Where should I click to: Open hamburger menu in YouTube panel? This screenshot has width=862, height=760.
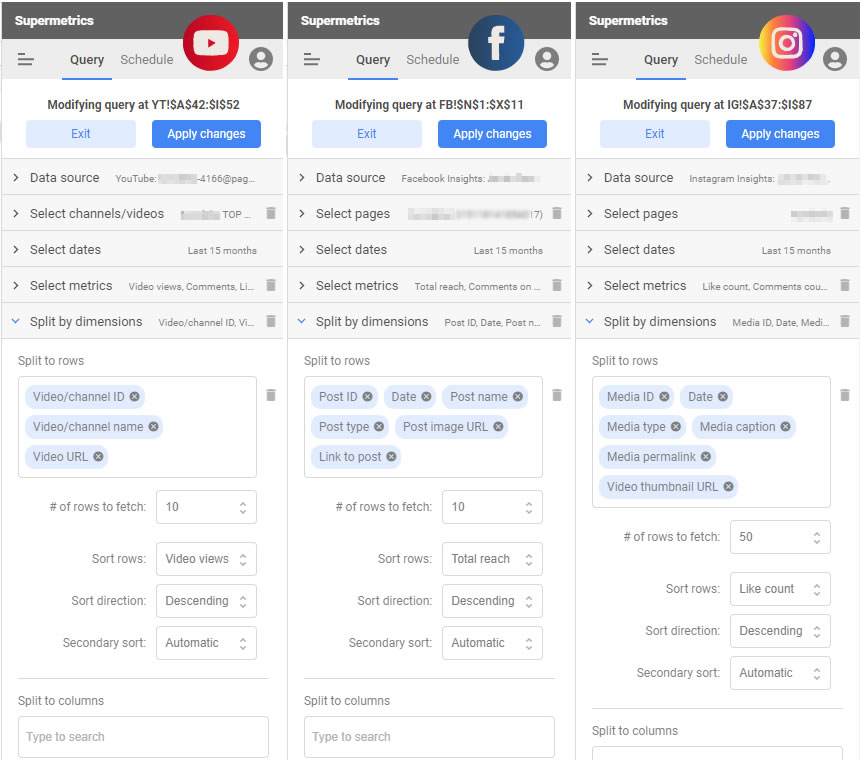point(26,59)
